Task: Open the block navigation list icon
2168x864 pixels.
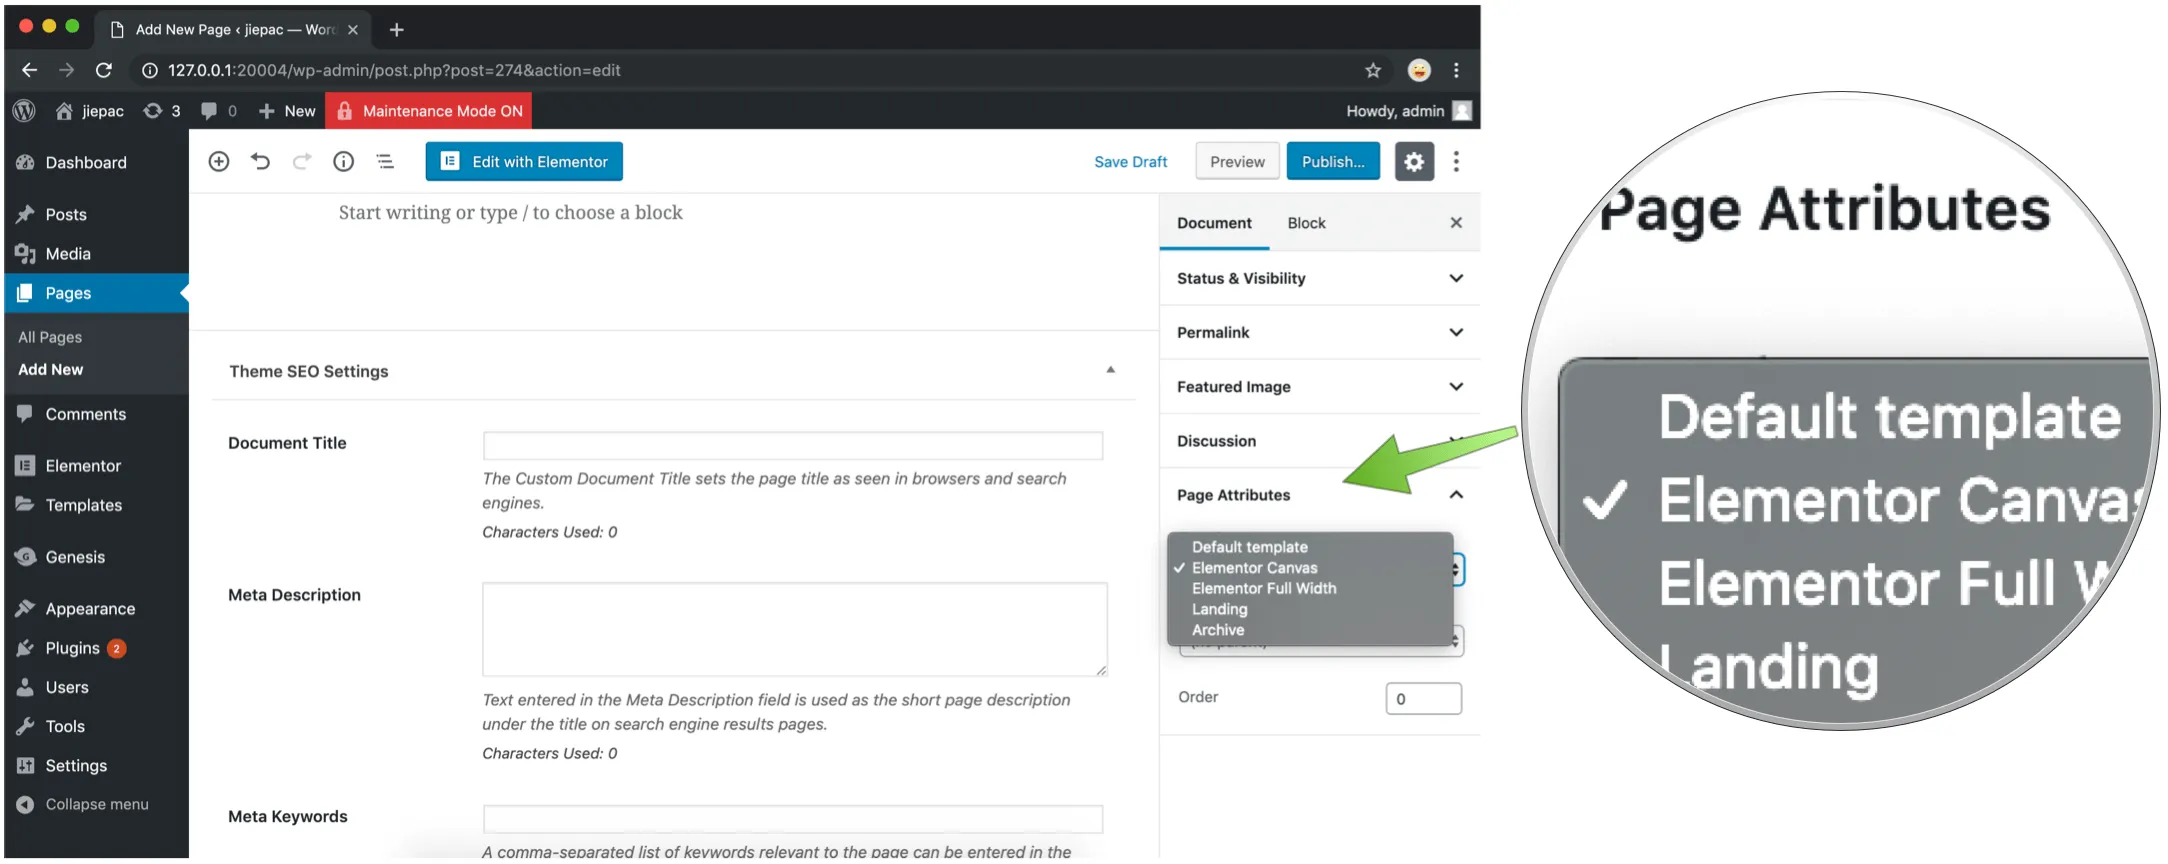Action: pos(385,161)
